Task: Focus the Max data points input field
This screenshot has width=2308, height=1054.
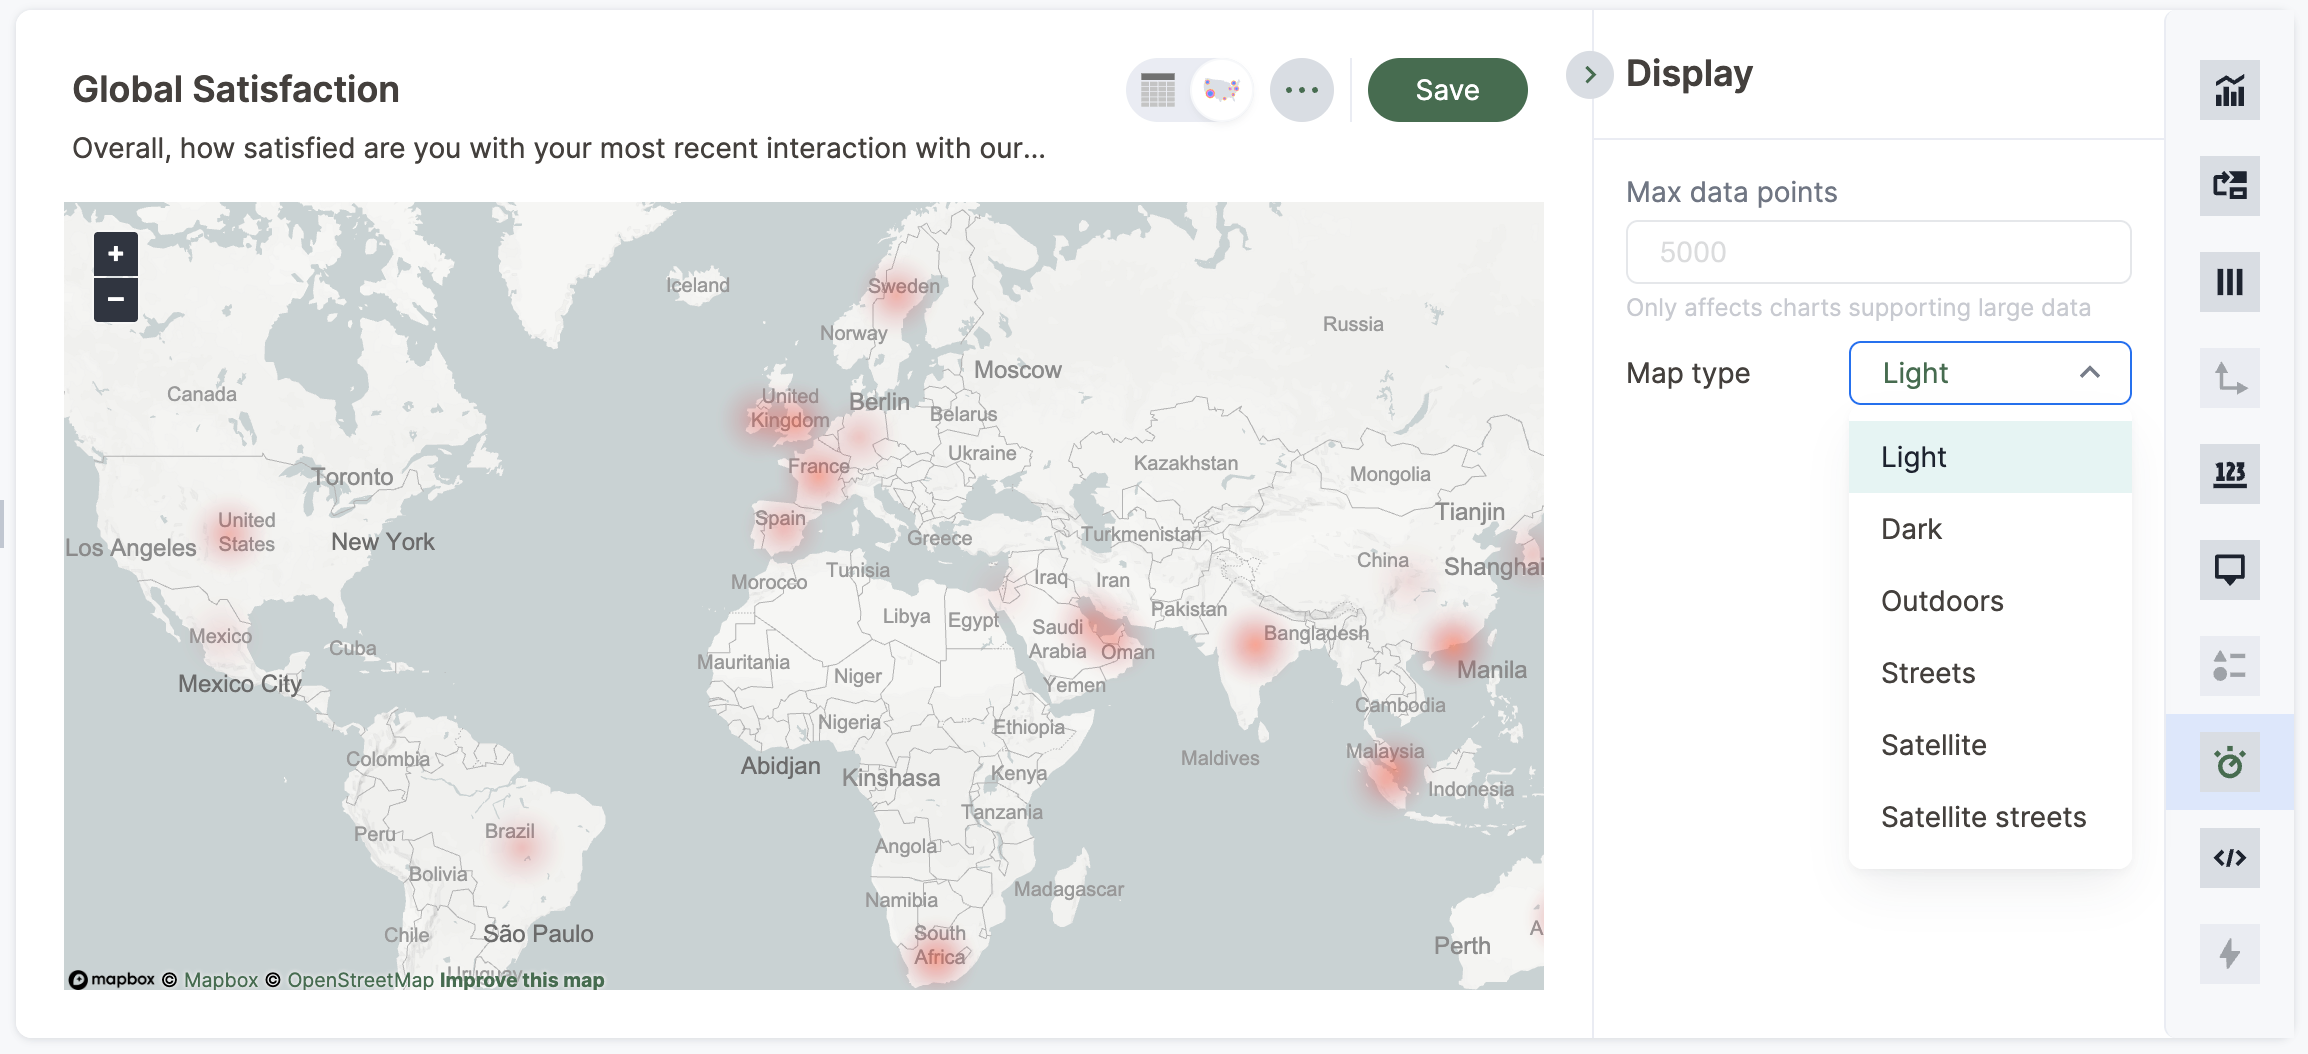Action: (x=1878, y=252)
